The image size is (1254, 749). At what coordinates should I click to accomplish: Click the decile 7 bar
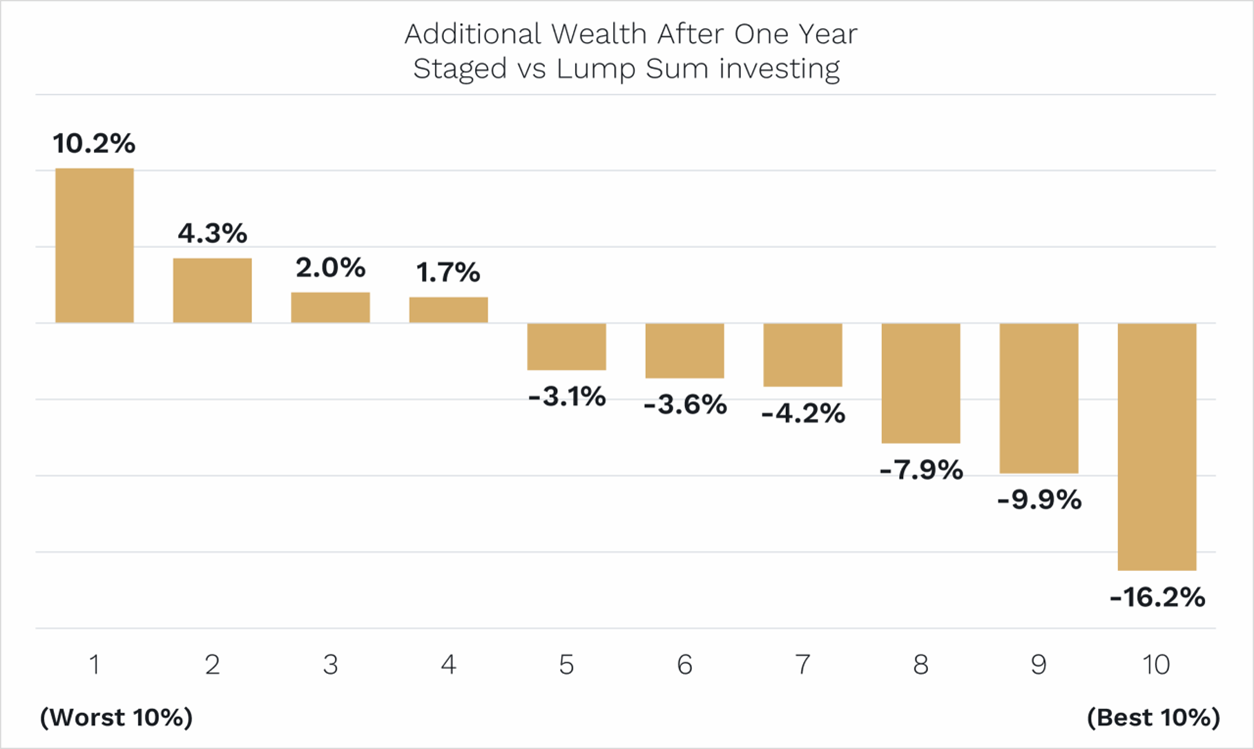(802, 354)
